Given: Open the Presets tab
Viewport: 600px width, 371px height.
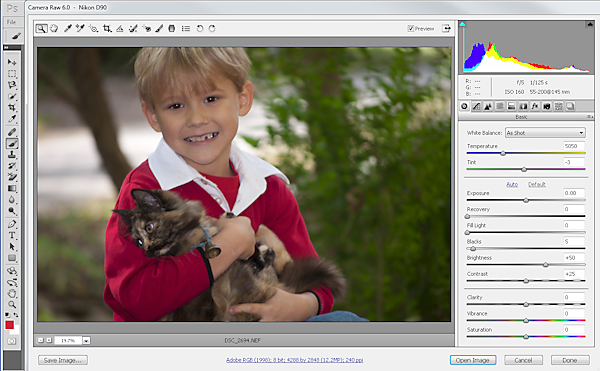Looking at the screenshot, I should [559, 106].
